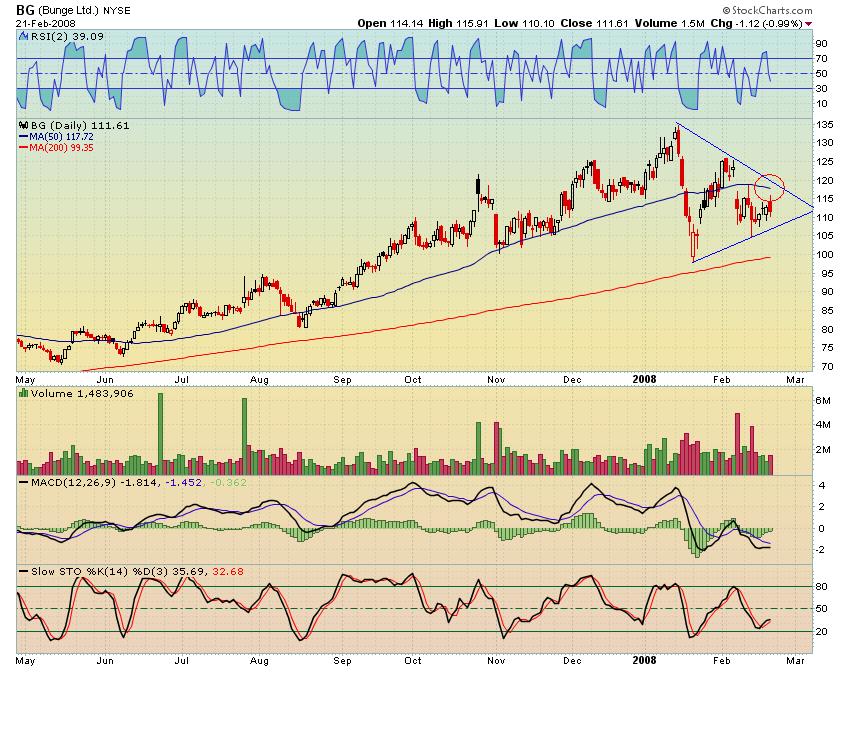Click the MACD signal value -1.452
Viewport: 850px width, 742px height.
pos(183,482)
